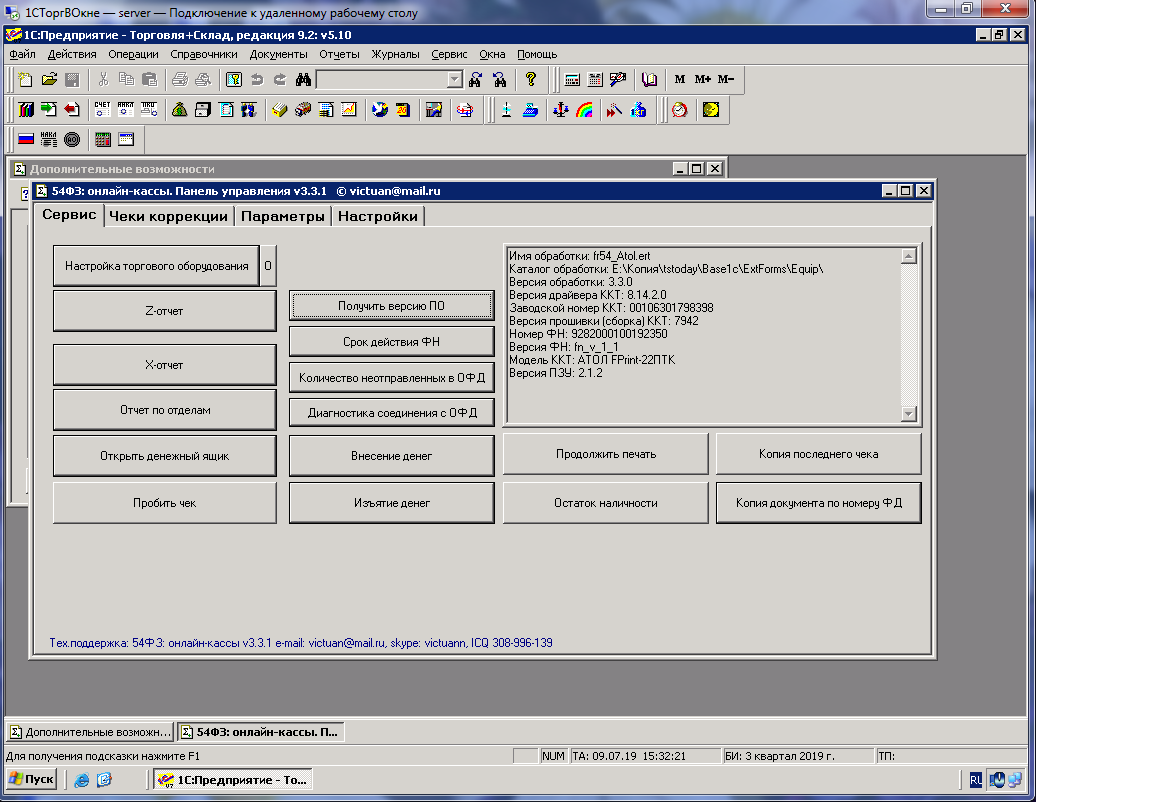Open the Справочники menu

(204, 54)
